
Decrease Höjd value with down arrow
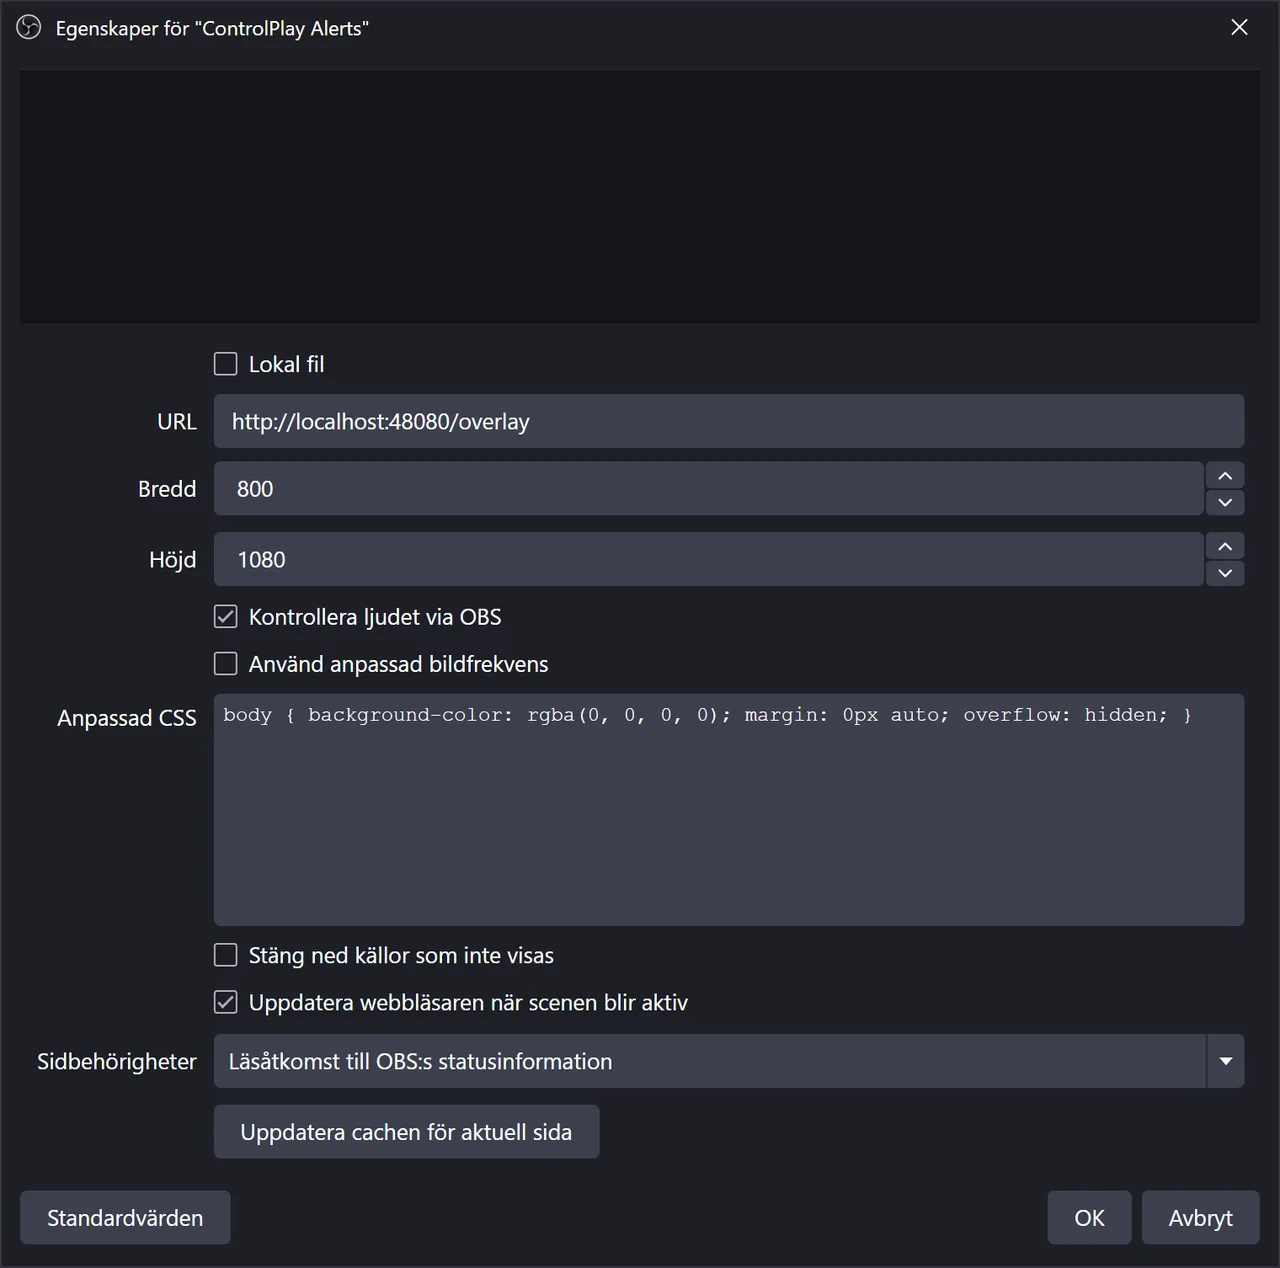click(1225, 573)
